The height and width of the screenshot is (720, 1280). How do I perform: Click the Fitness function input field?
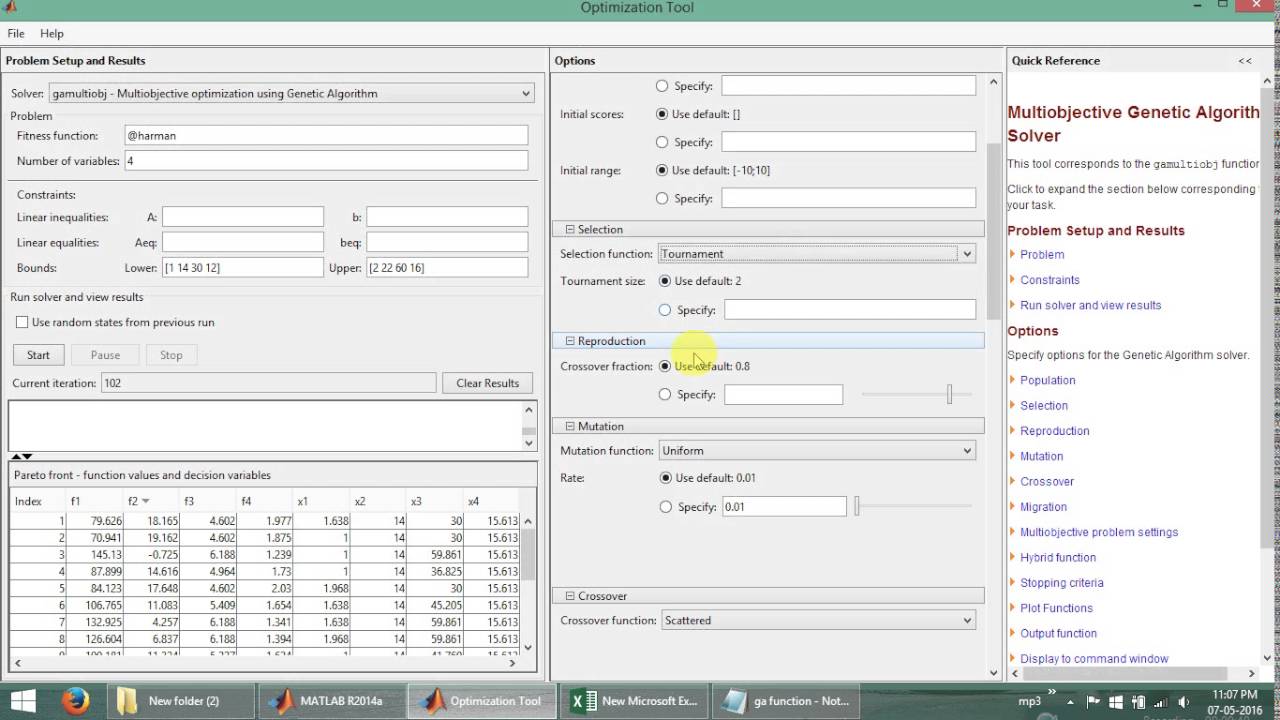pyautogui.click(x=326, y=135)
